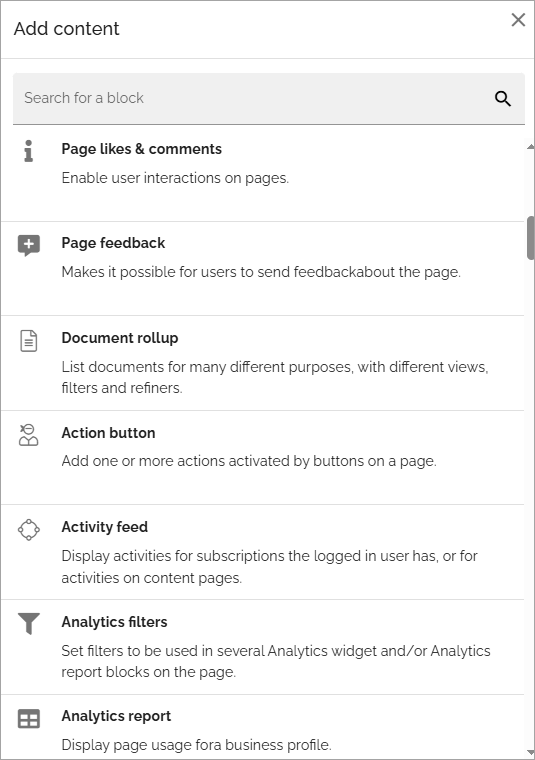
Task: Focus the Search for a block field
Action: (x=269, y=99)
